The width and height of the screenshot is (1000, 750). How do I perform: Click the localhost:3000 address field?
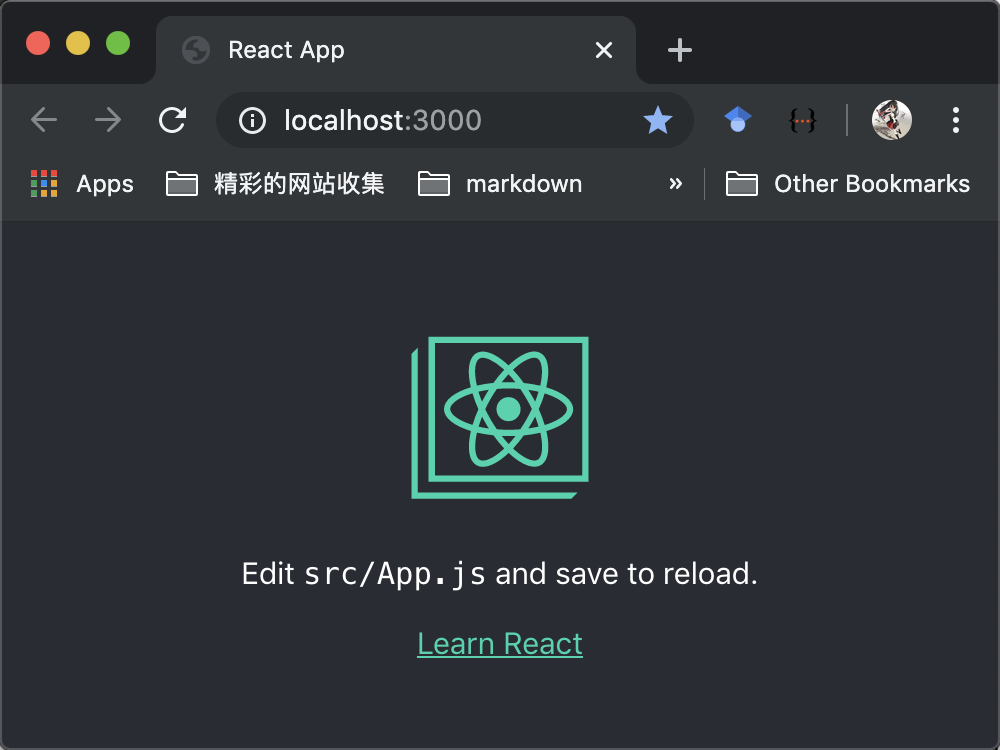pos(450,121)
